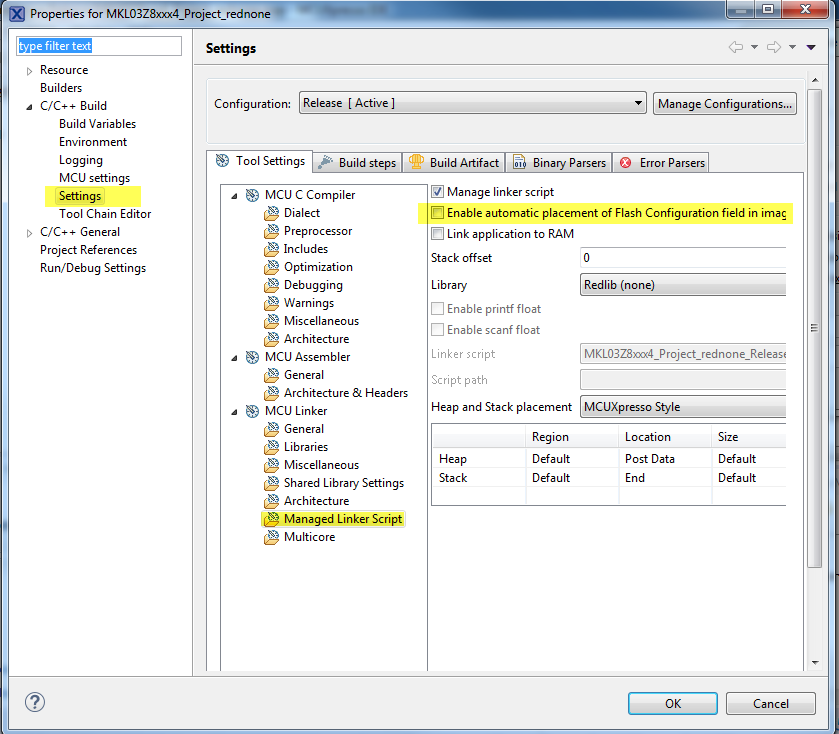Select Tool Chain Editor in the tree
The width and height of the screenshot is (839, 734).
(x=105, y=214)
